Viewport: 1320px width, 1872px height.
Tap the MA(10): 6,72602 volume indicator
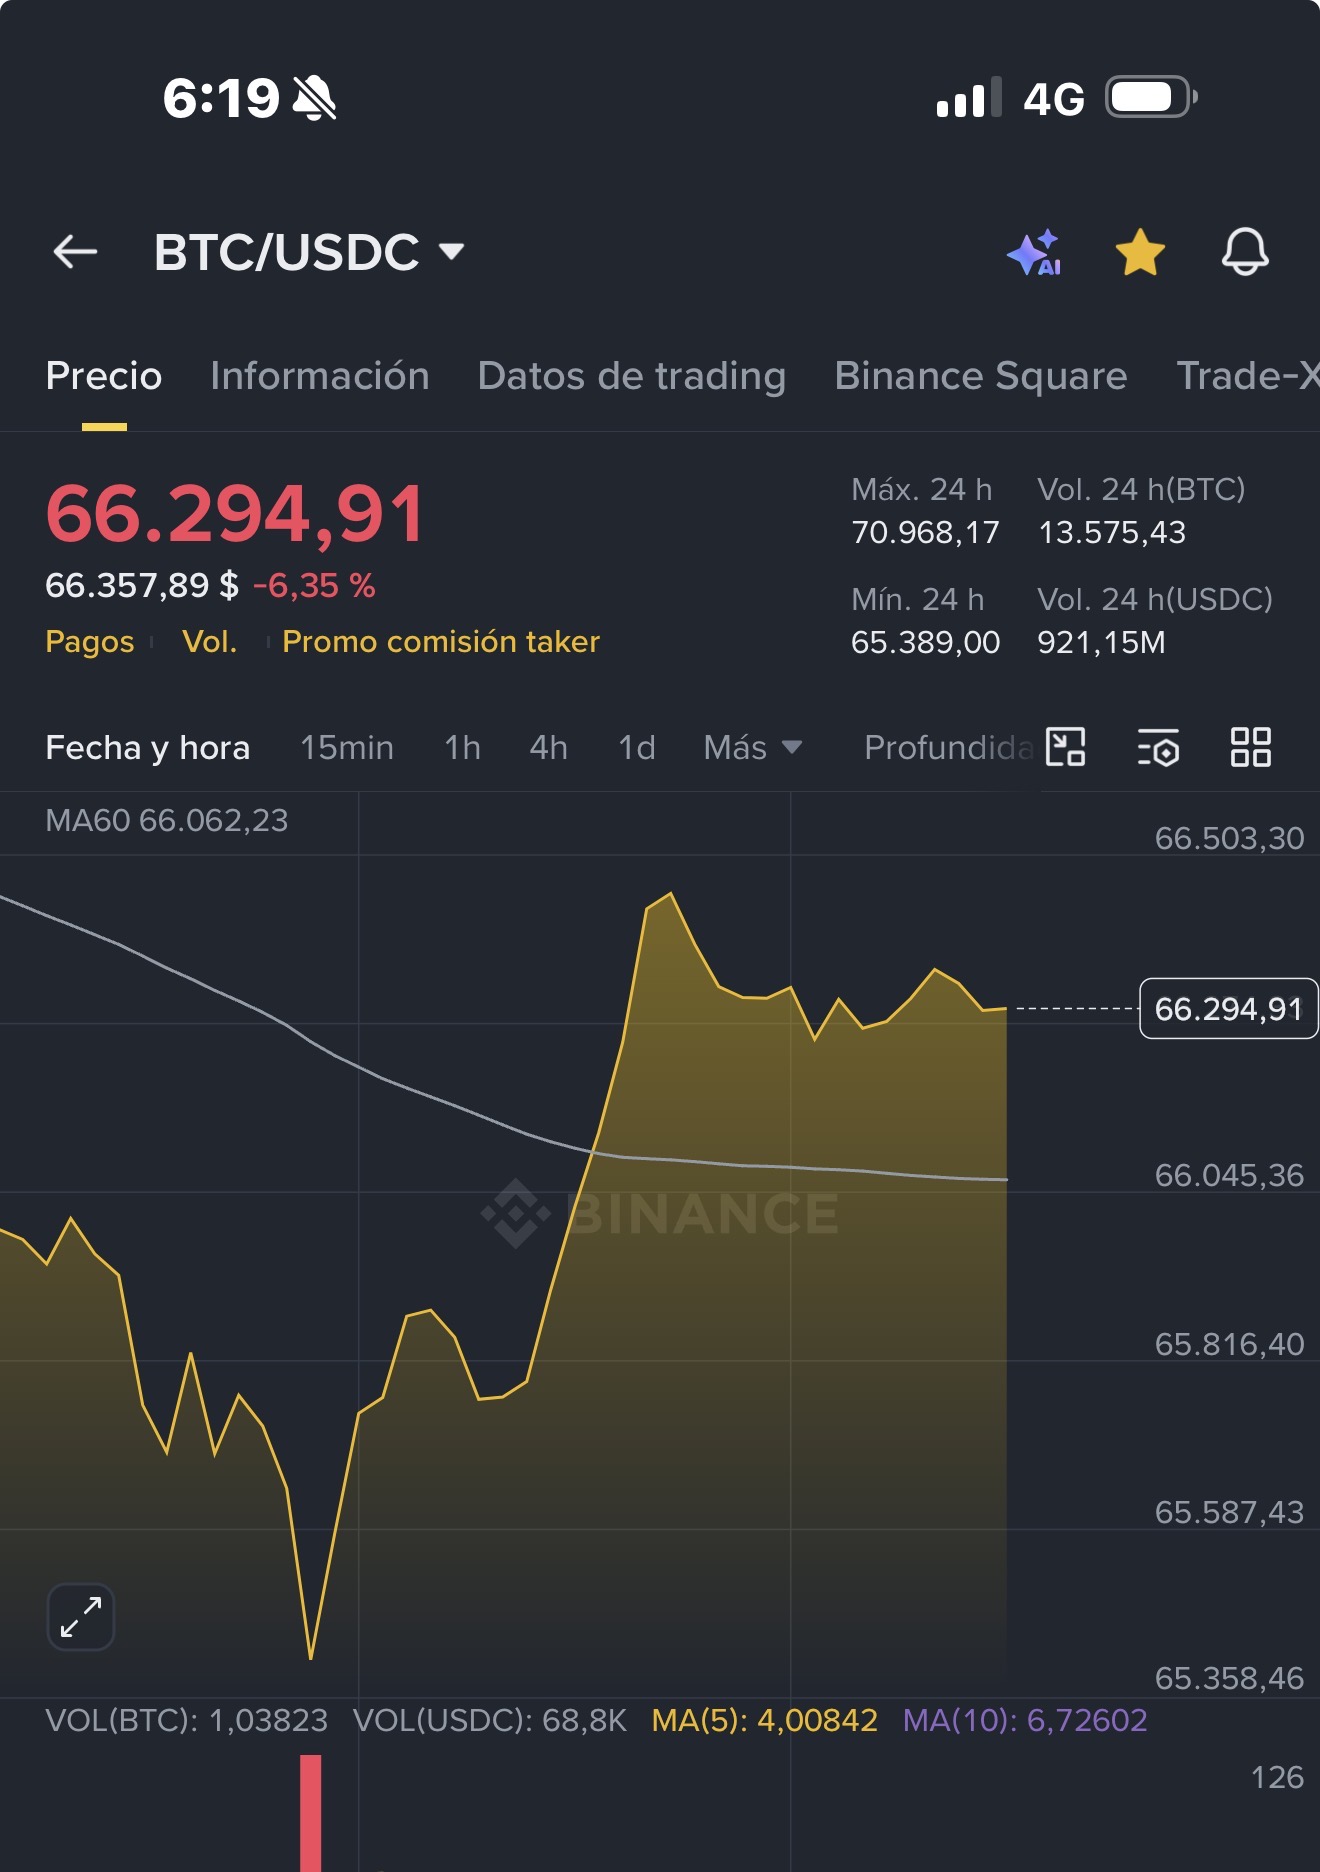tap(1025, 1721)
